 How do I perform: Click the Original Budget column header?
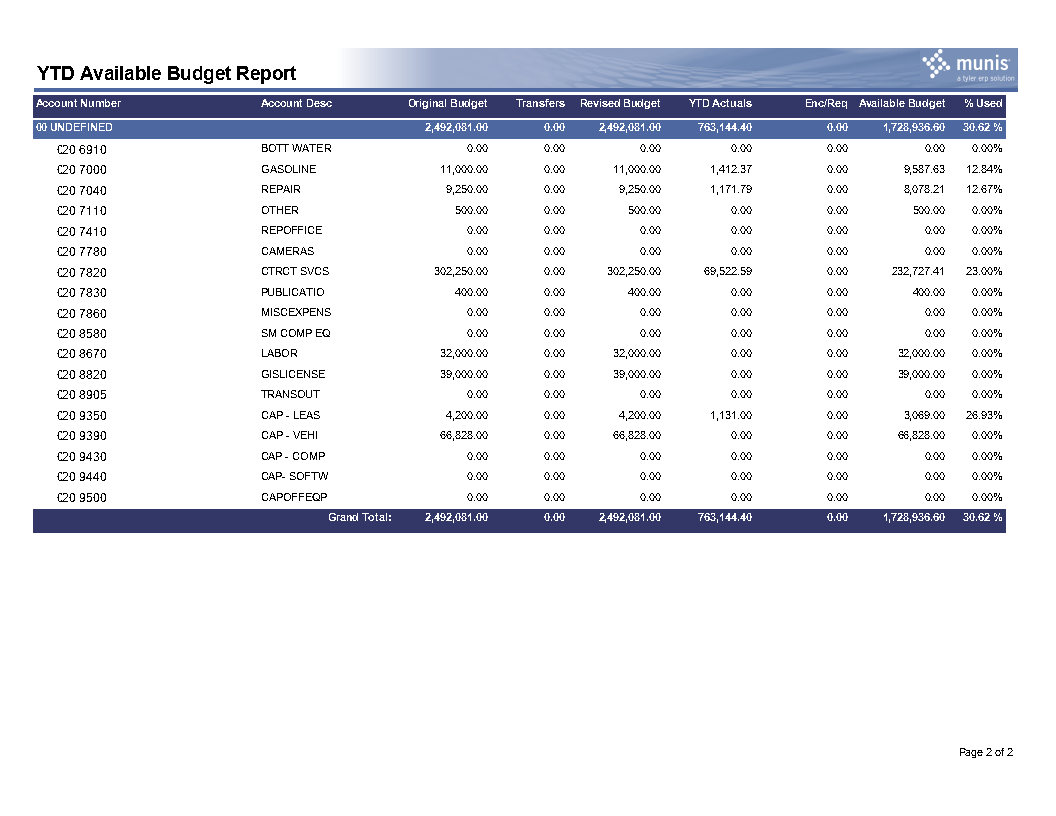point(447,103)
